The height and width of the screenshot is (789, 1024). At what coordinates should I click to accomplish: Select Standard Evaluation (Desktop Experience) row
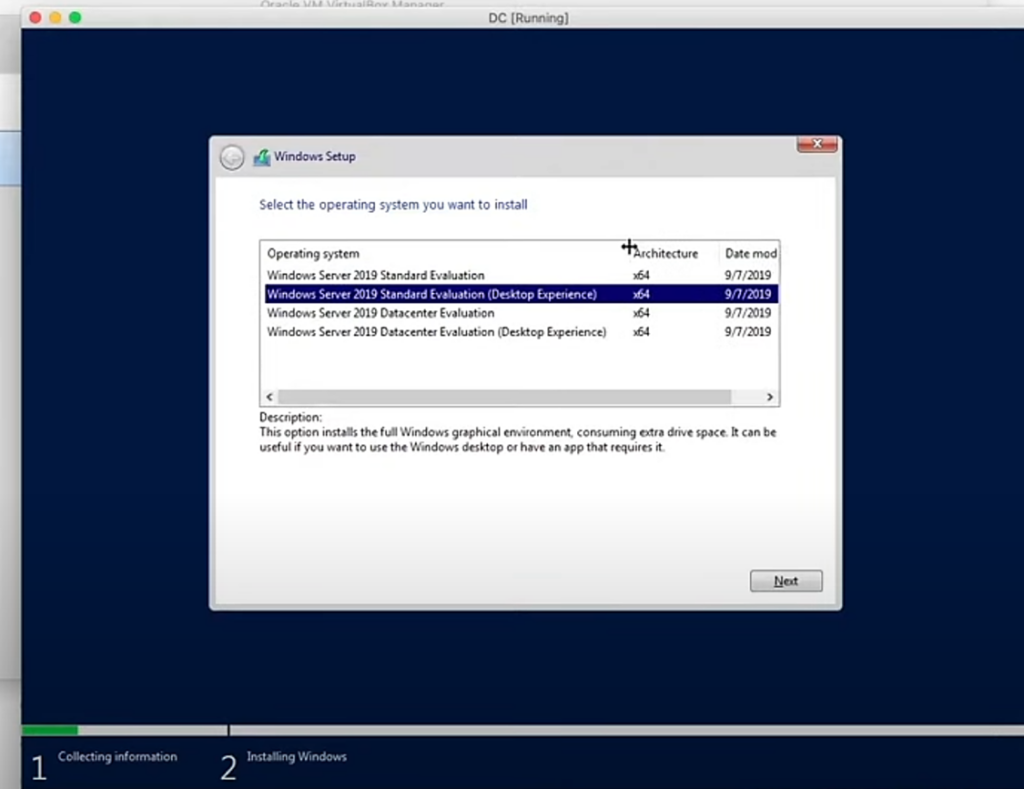pos(431,294)
